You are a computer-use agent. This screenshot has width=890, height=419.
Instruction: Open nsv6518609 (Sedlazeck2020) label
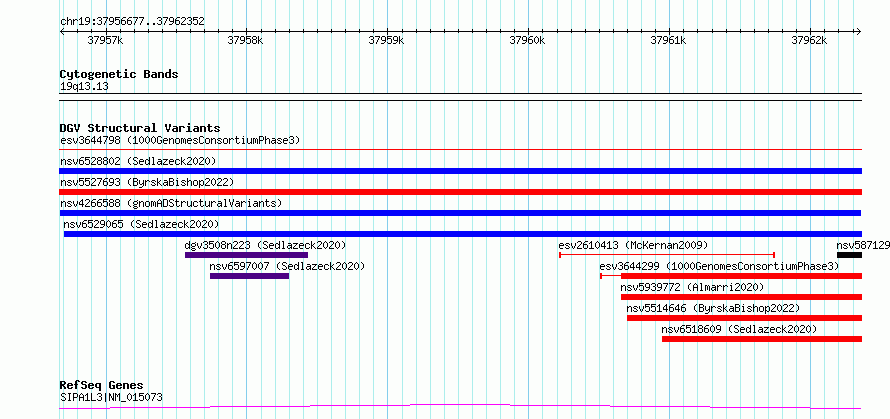[739, 329]
